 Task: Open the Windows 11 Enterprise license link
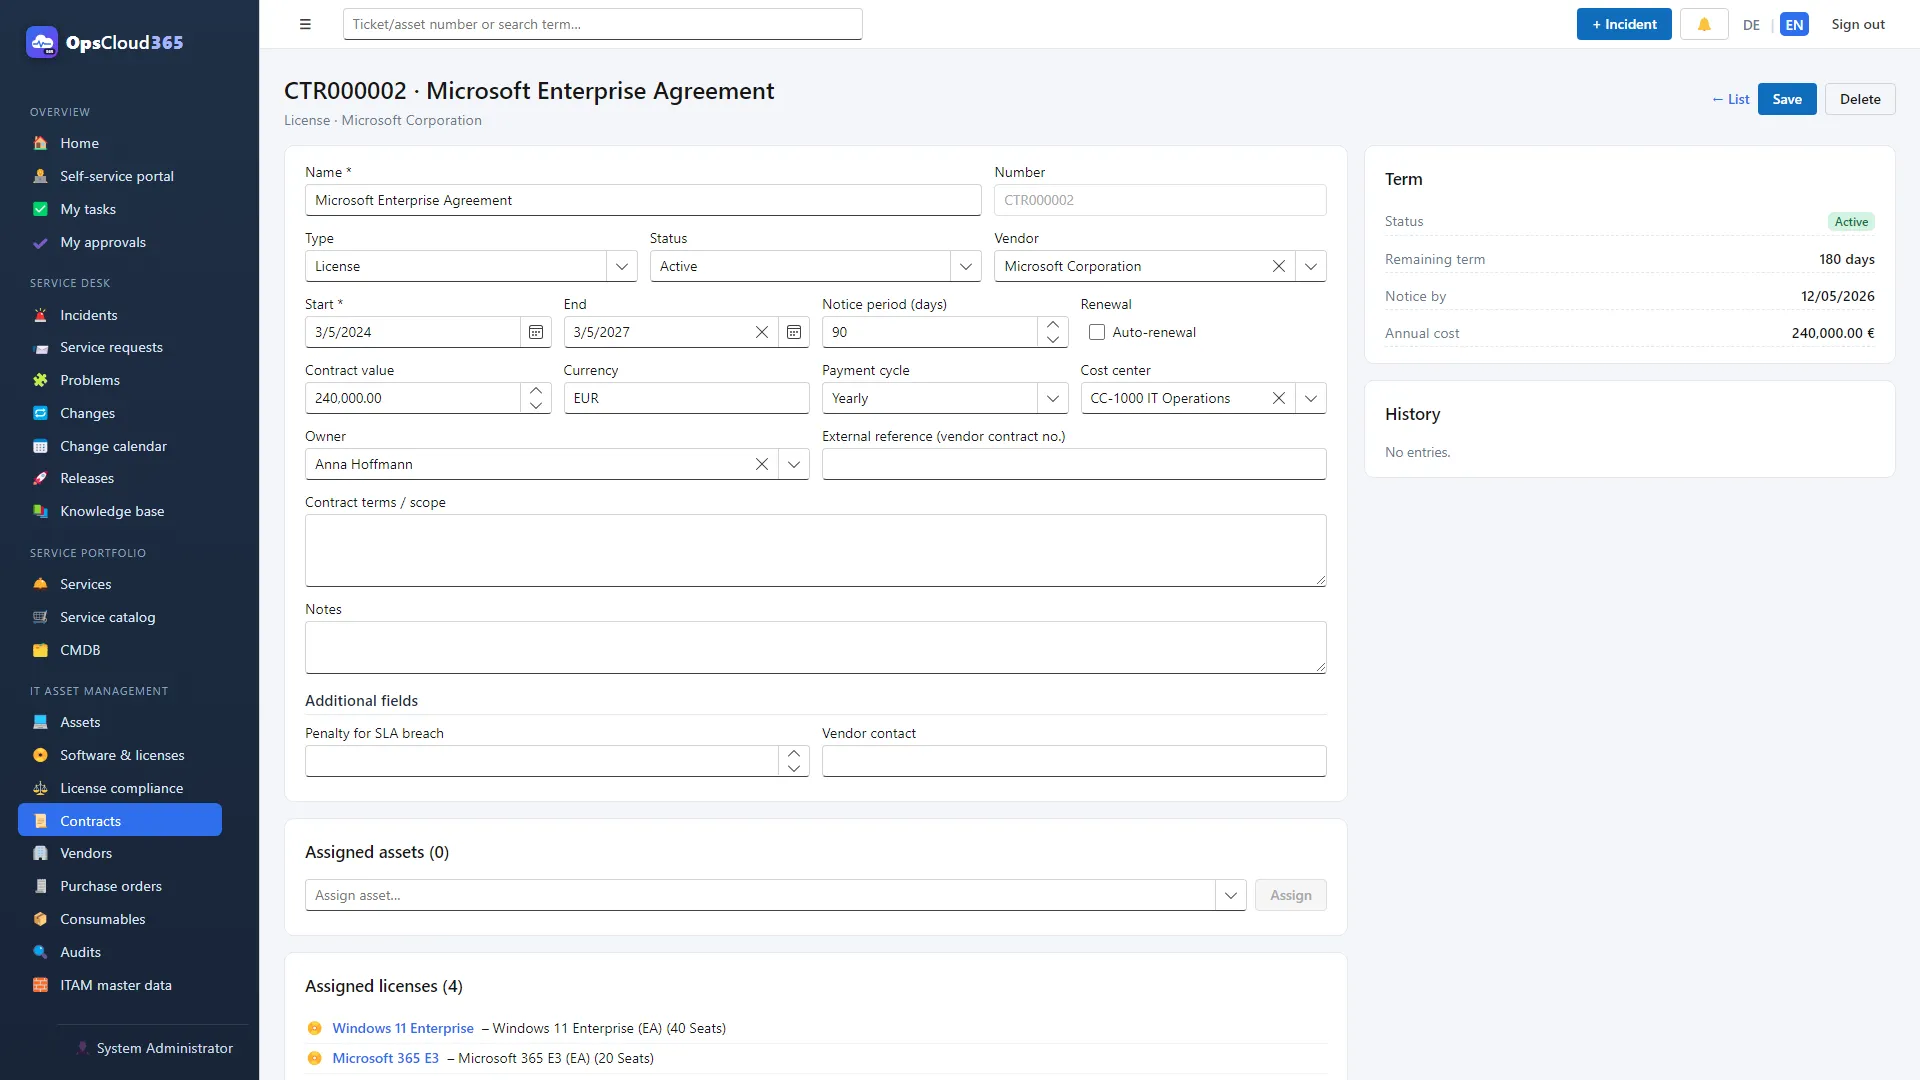click(403, 1028)
